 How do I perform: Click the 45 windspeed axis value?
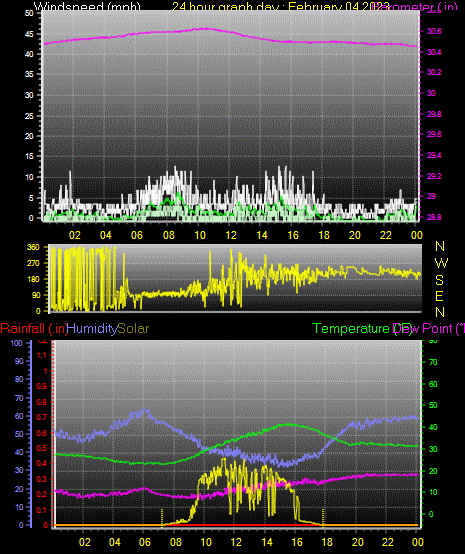click(29, 34)
